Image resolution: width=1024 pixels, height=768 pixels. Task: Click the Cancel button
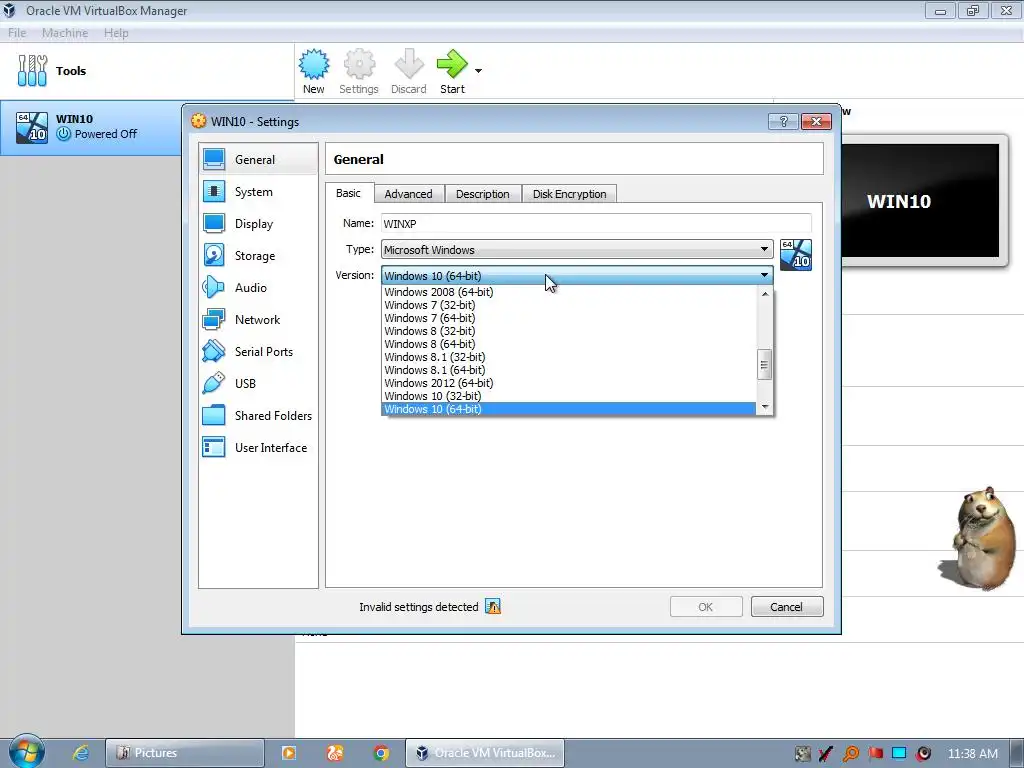click(787, 607)
